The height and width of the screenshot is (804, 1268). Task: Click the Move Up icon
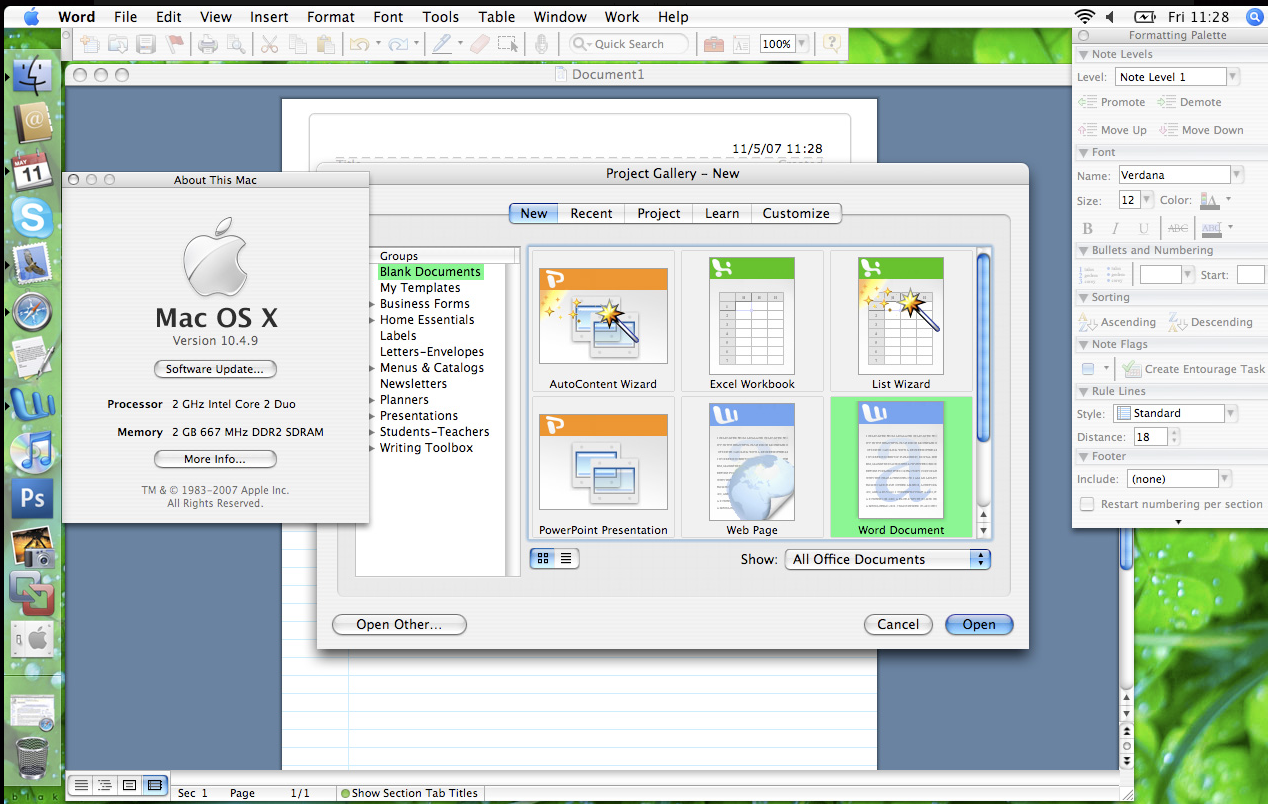[1088, 130]
